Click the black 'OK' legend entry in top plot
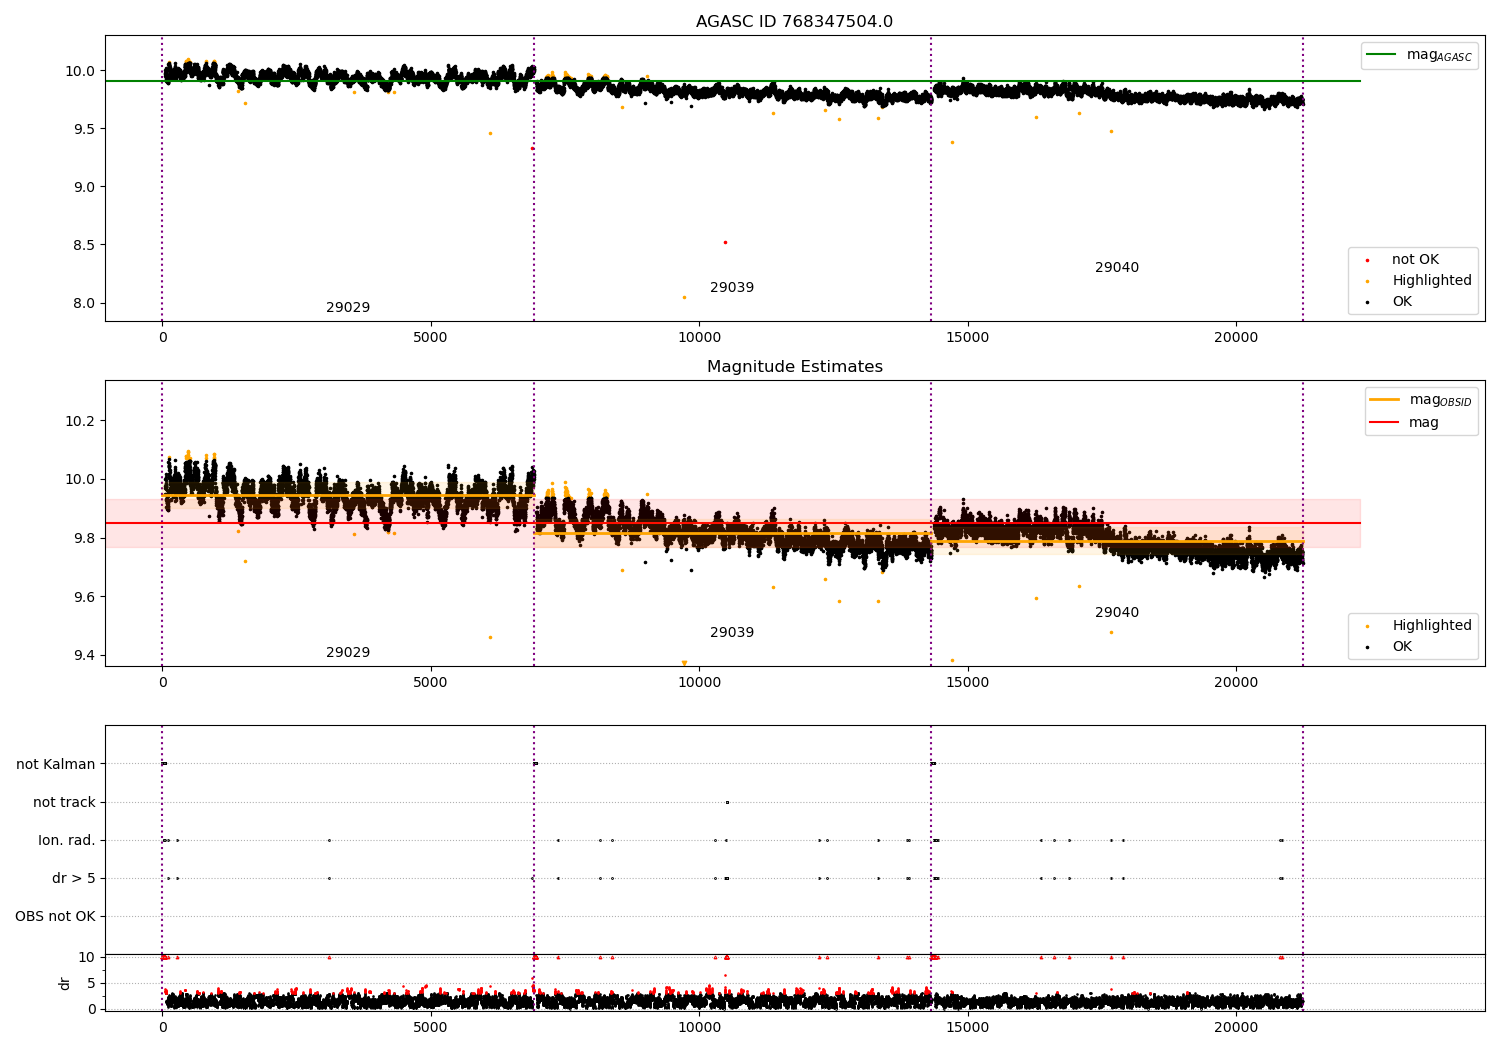This screenshot has height=1050, width=1500. (x=1402, y=302)
